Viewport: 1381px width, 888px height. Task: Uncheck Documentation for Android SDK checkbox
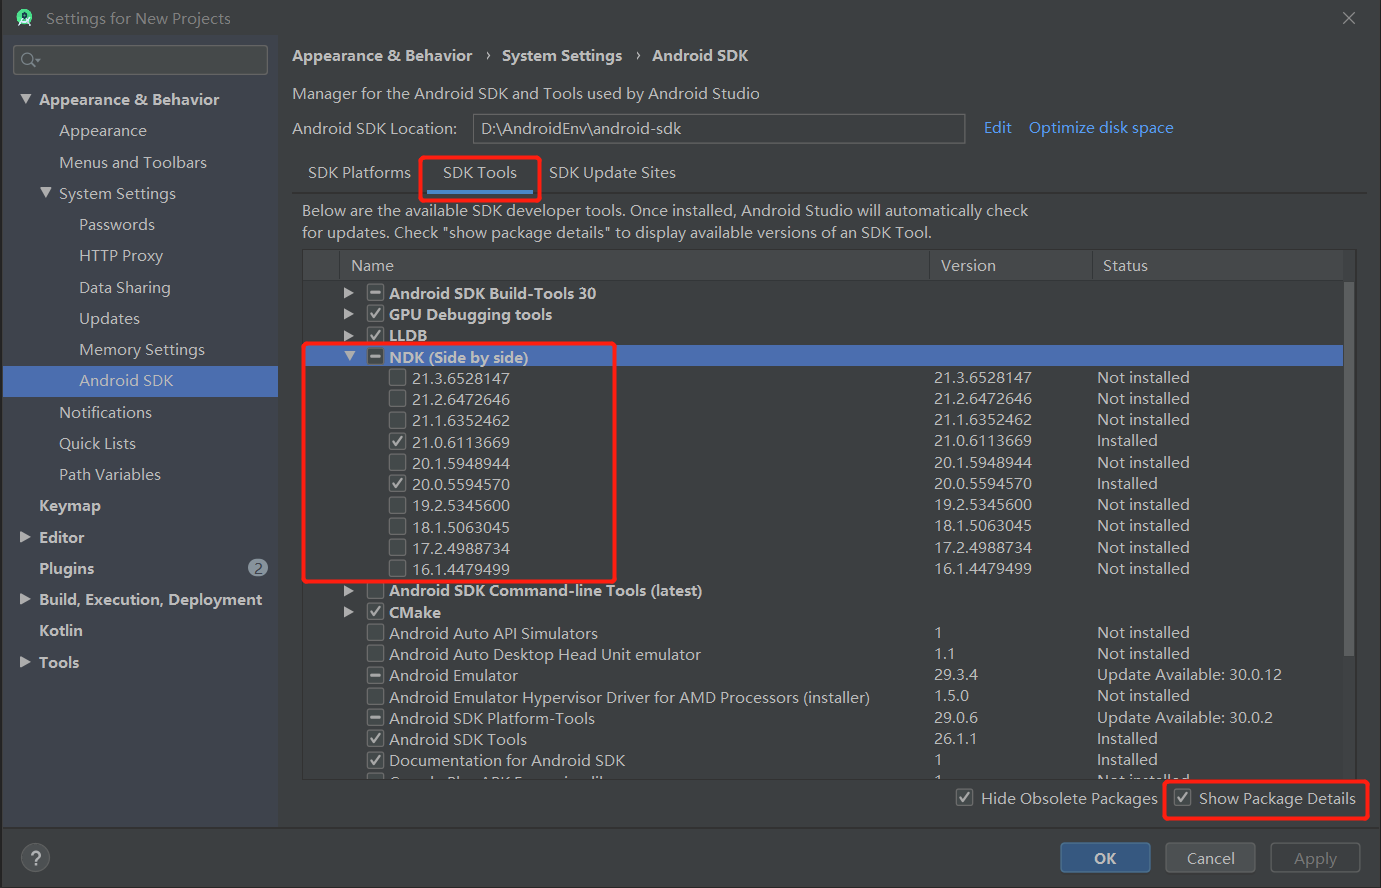[x=375, y=760]
